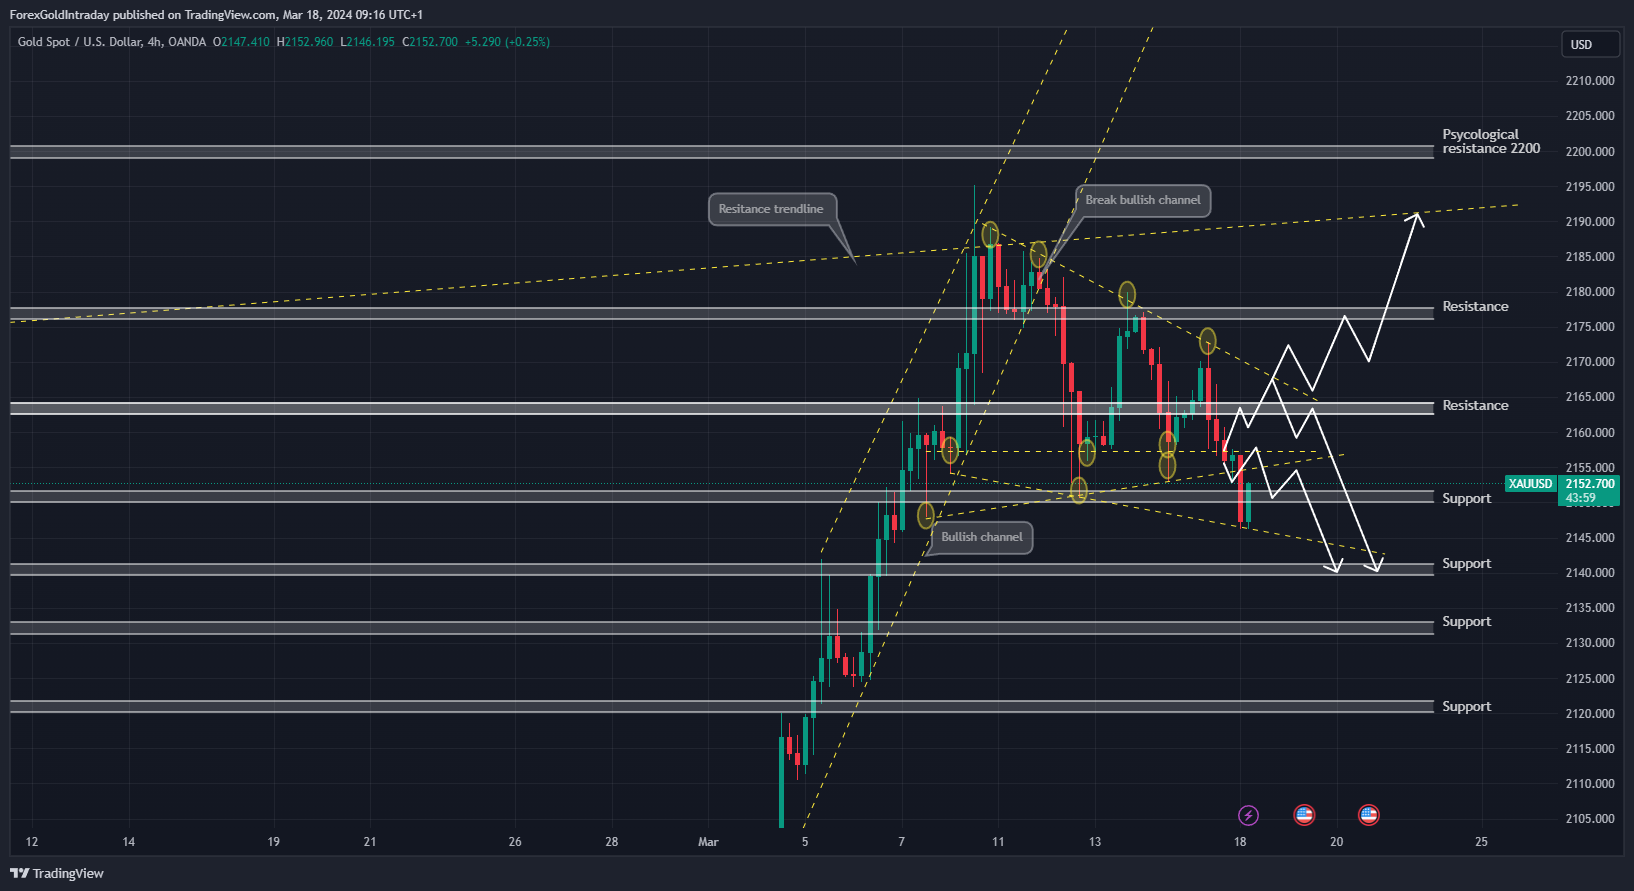Select the 'Break bullish channel' callout
This screenshot has width=1634, height=891.
[x=1143, y=200]
